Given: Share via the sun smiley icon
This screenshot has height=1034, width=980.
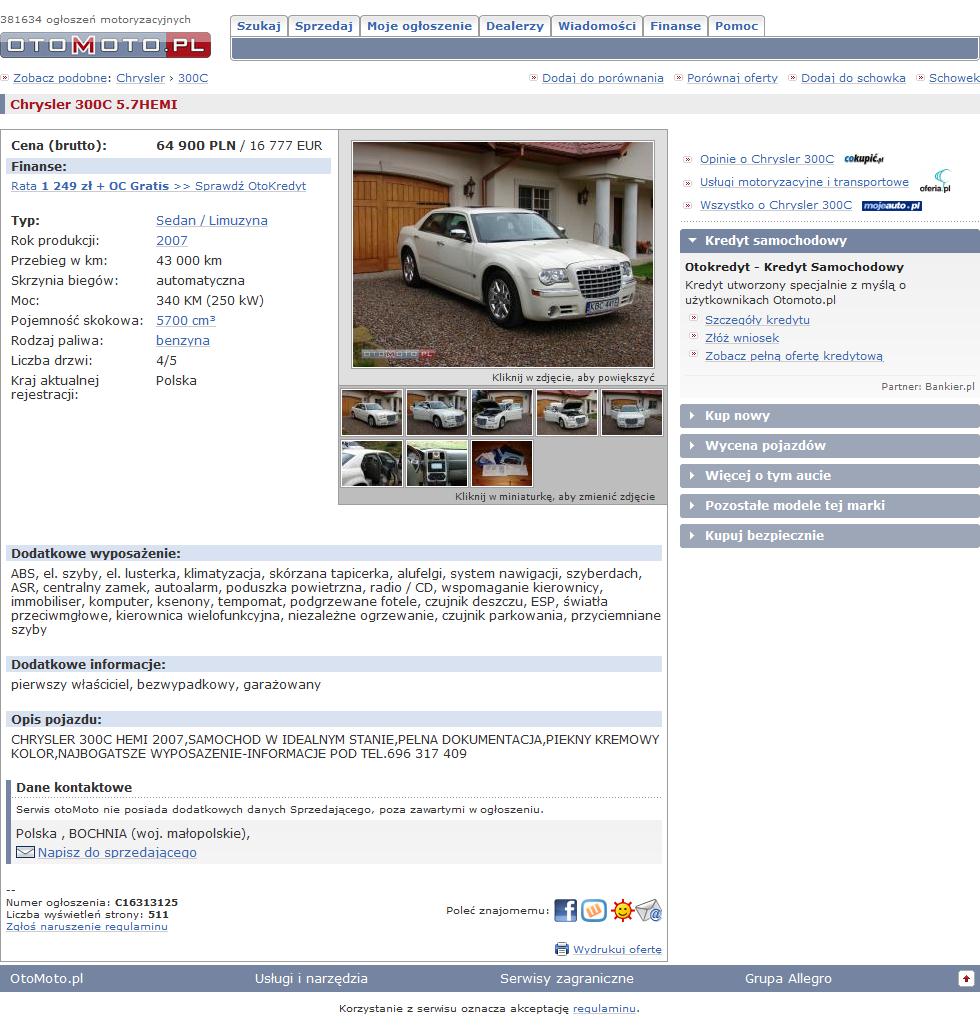Looking at the screenshot, I should click(622, 911).
